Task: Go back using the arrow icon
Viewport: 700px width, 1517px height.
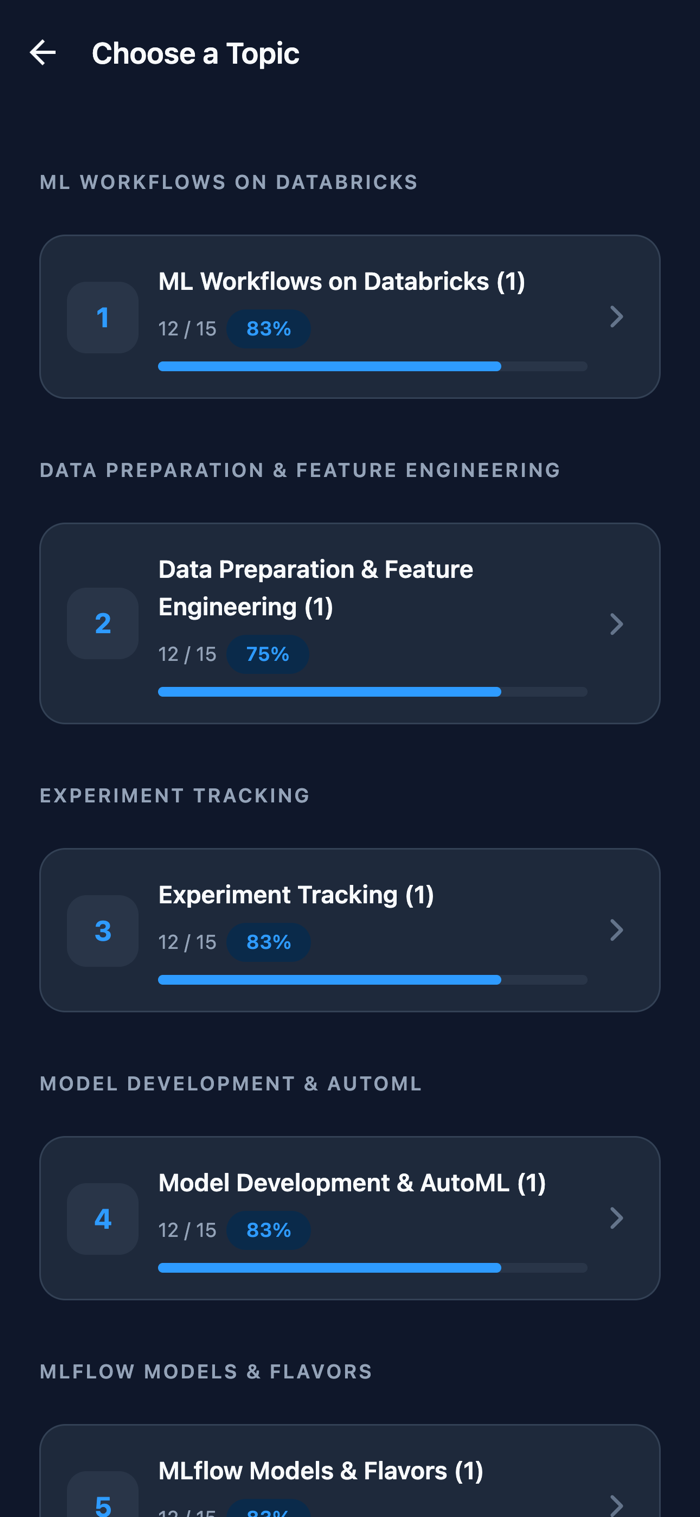Action: (x=43, y=53)
